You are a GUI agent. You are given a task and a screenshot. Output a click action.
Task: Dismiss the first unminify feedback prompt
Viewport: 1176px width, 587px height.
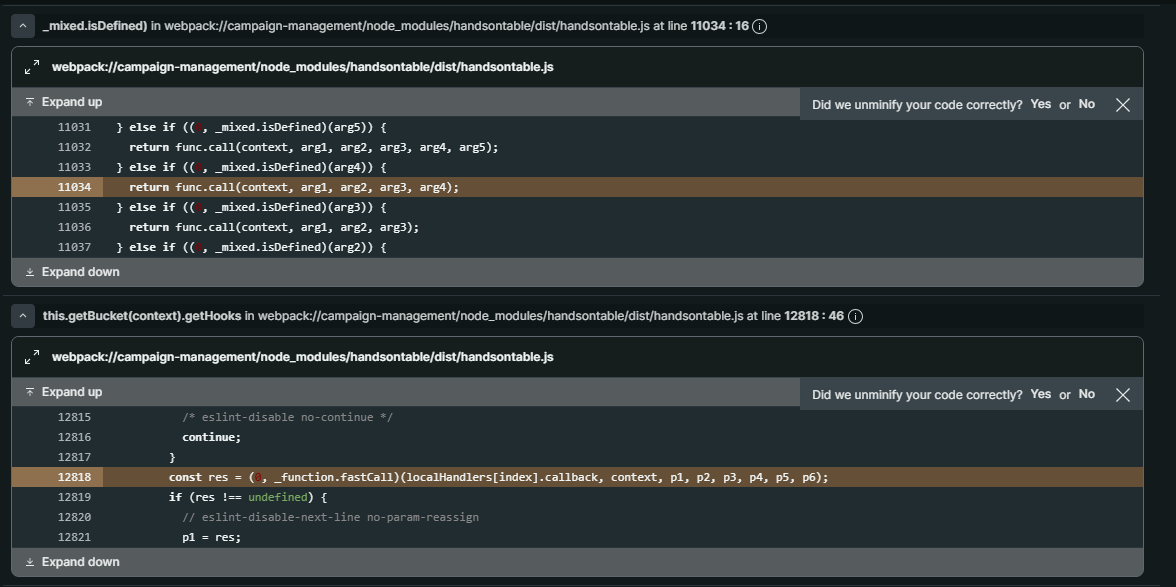[x=1122, y=105]
